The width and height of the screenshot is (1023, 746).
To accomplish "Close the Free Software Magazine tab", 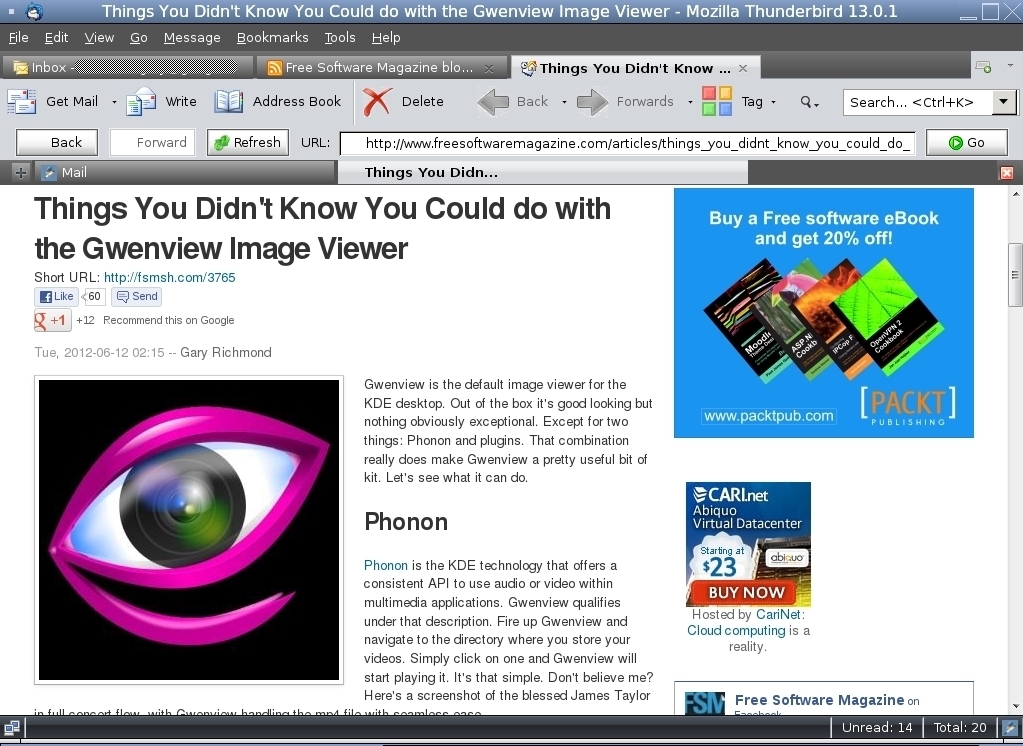I will pyautogui.click(x=489, y=68).
